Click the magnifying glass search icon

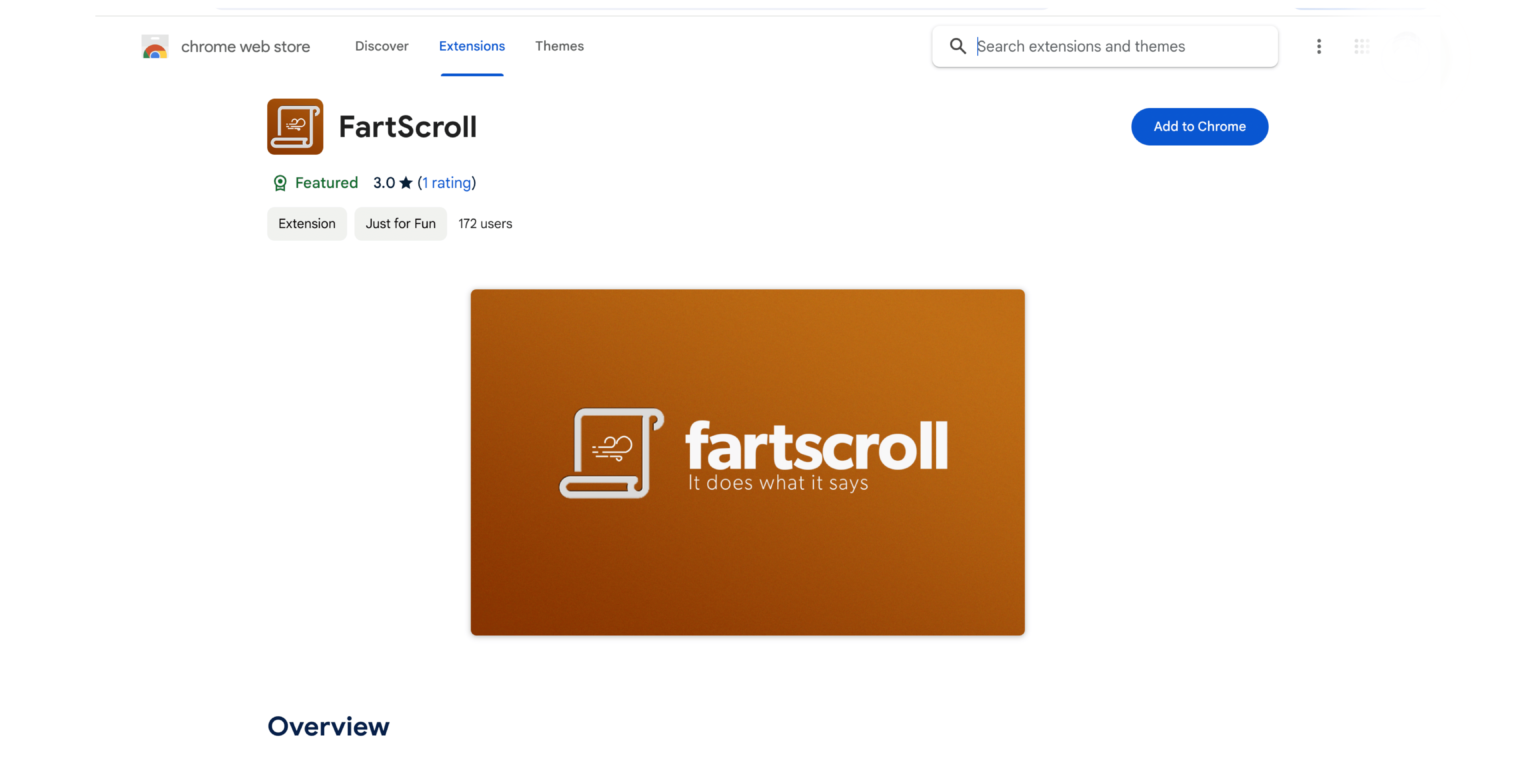click(957, 46)
